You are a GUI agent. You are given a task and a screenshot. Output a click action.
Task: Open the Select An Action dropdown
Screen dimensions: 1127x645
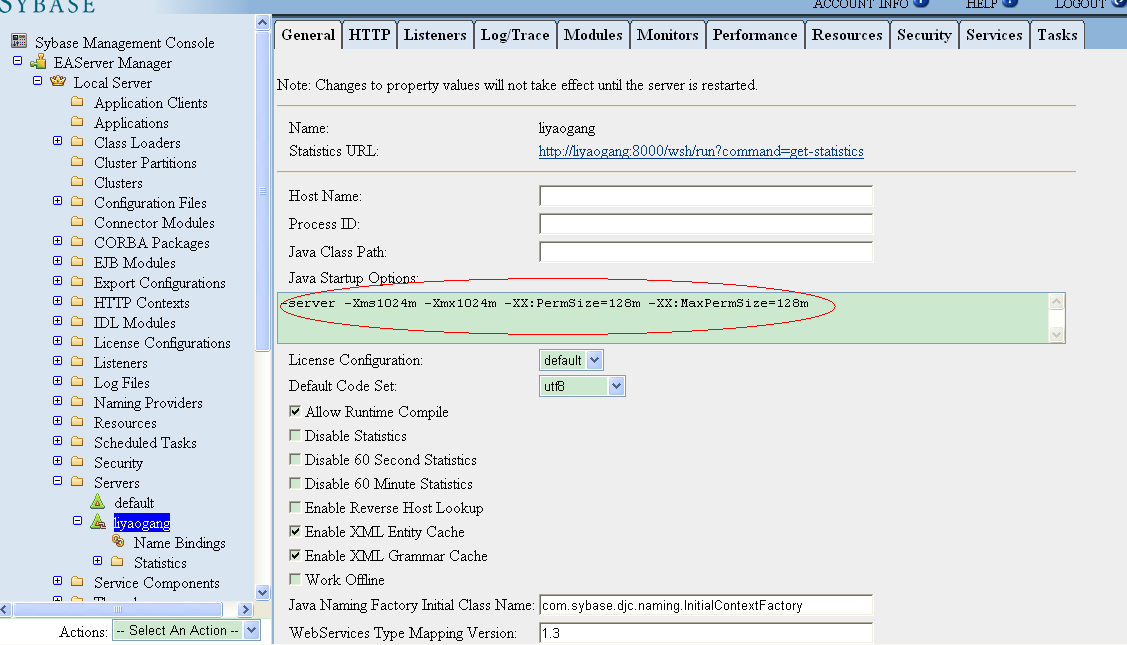click(x=185, y=631)
